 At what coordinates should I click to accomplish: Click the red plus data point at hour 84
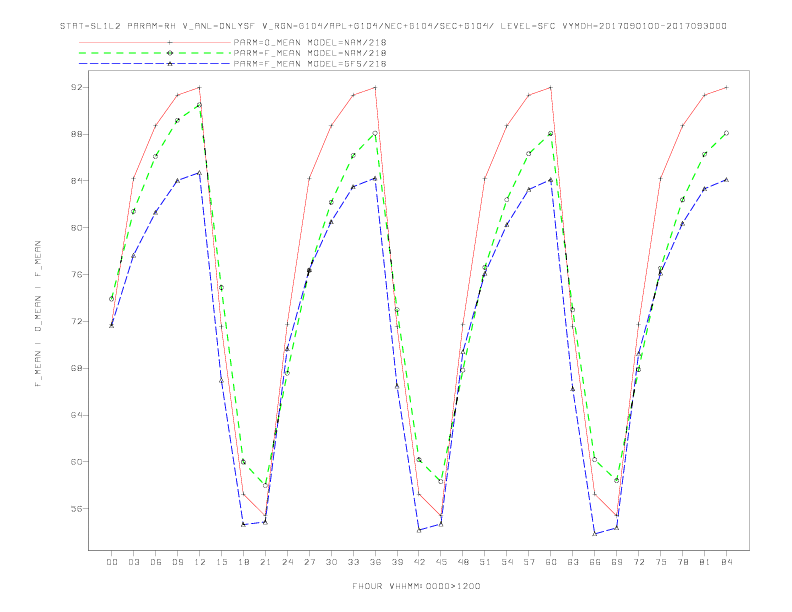(x=726, y=87)
